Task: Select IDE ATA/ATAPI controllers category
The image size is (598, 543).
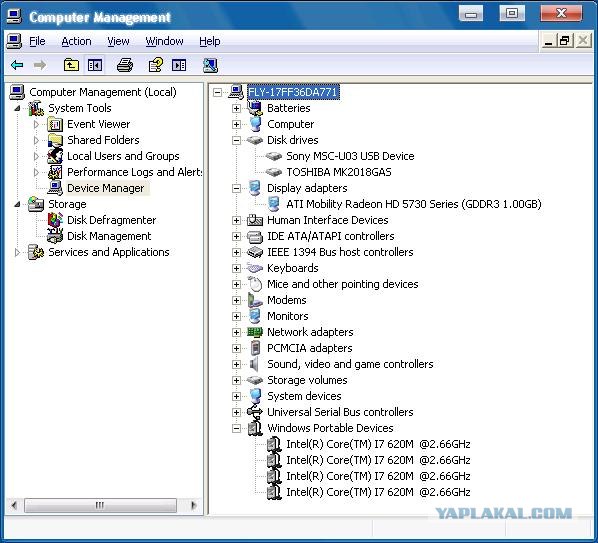Action: pos(331,236)
